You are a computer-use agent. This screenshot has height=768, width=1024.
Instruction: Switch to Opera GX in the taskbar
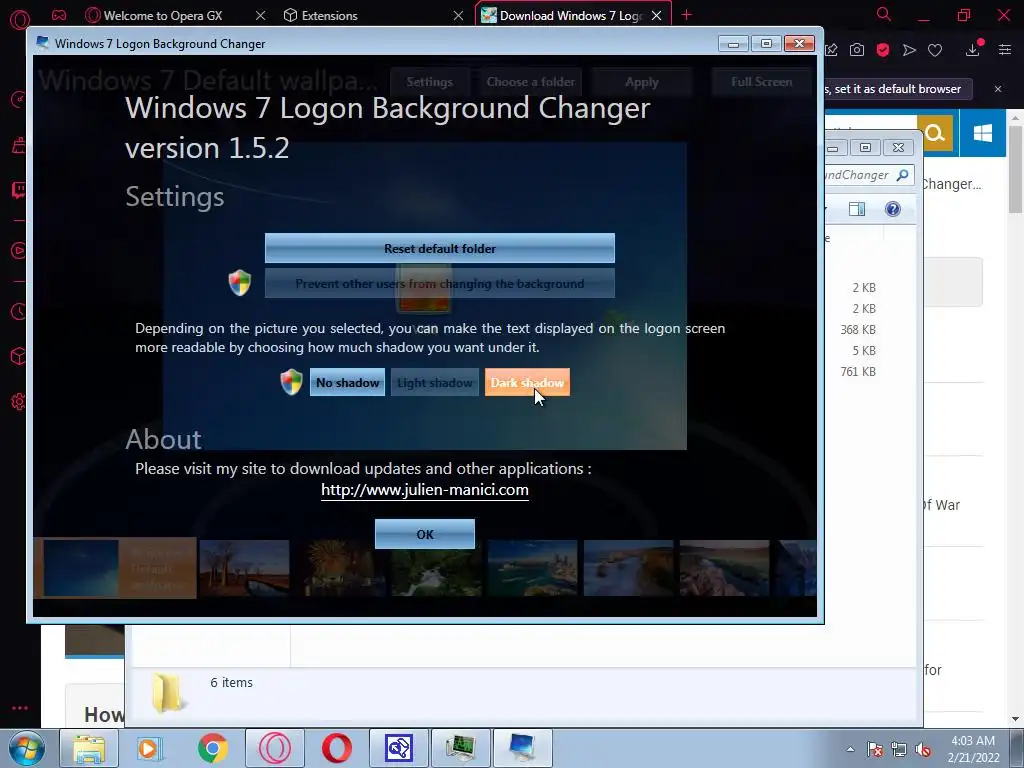(275, 748)
